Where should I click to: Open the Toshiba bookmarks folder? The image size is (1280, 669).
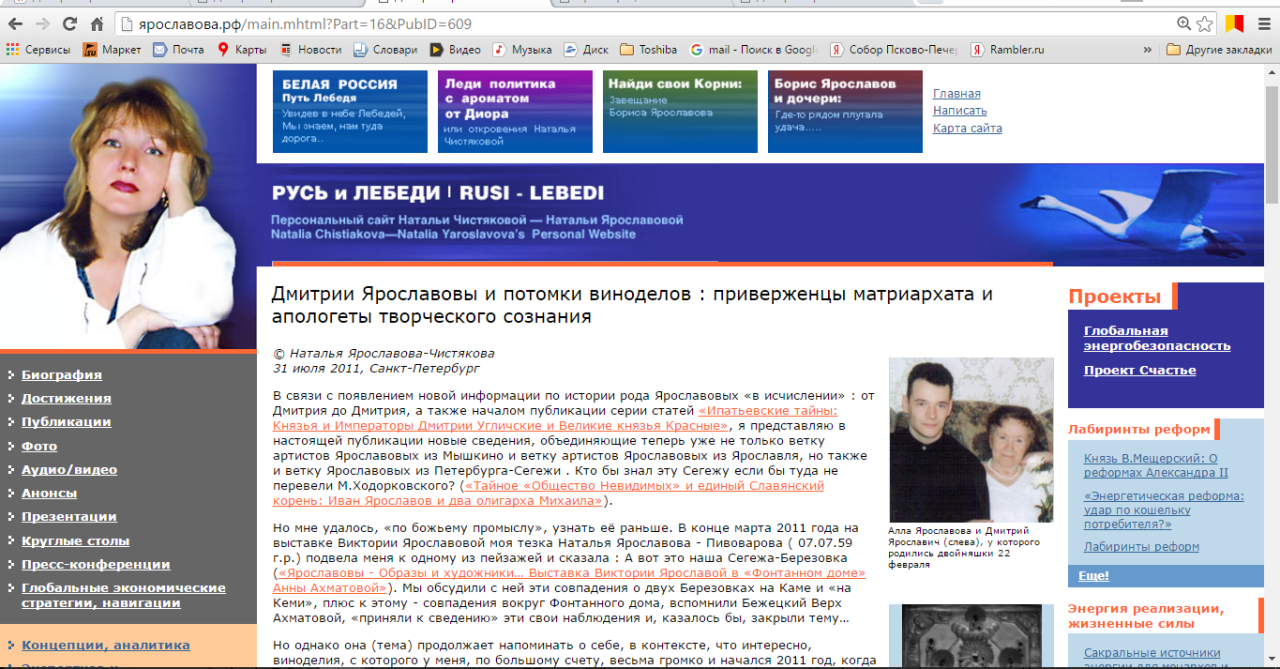tap(649, 49)
